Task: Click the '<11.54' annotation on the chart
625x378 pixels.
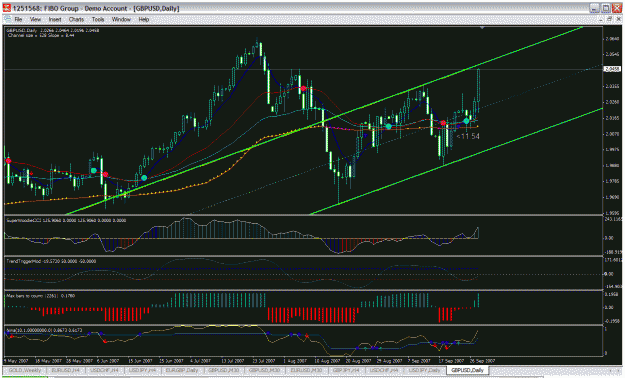Action: [468, 136]
